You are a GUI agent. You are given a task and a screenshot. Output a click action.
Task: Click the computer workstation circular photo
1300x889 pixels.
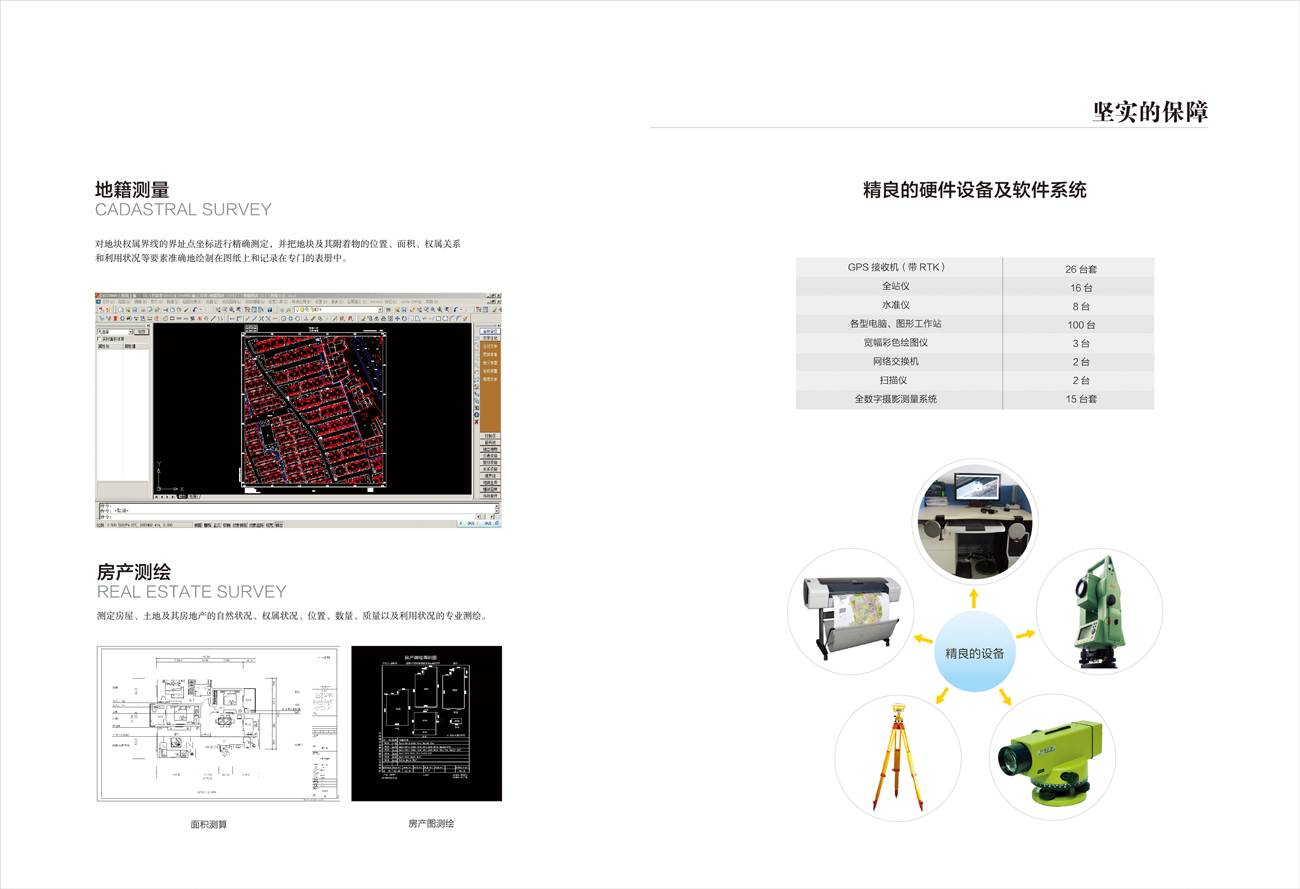coord(975,522)
